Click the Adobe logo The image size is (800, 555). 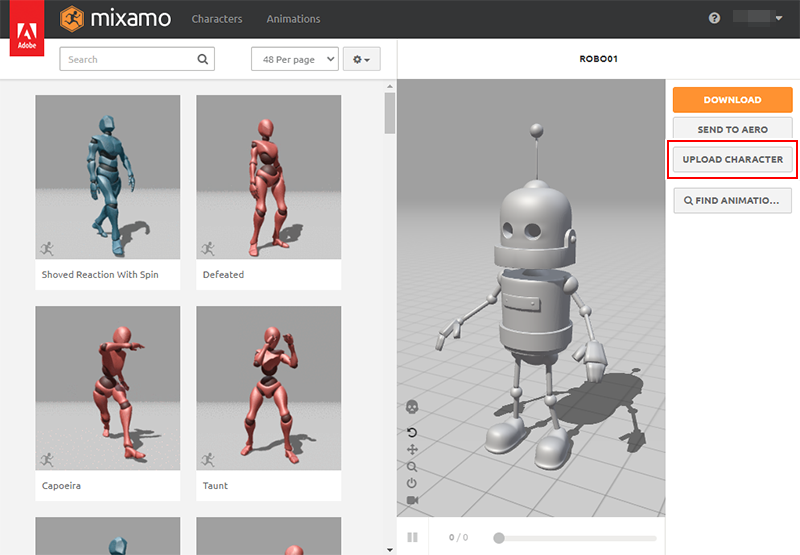point(26,35)
